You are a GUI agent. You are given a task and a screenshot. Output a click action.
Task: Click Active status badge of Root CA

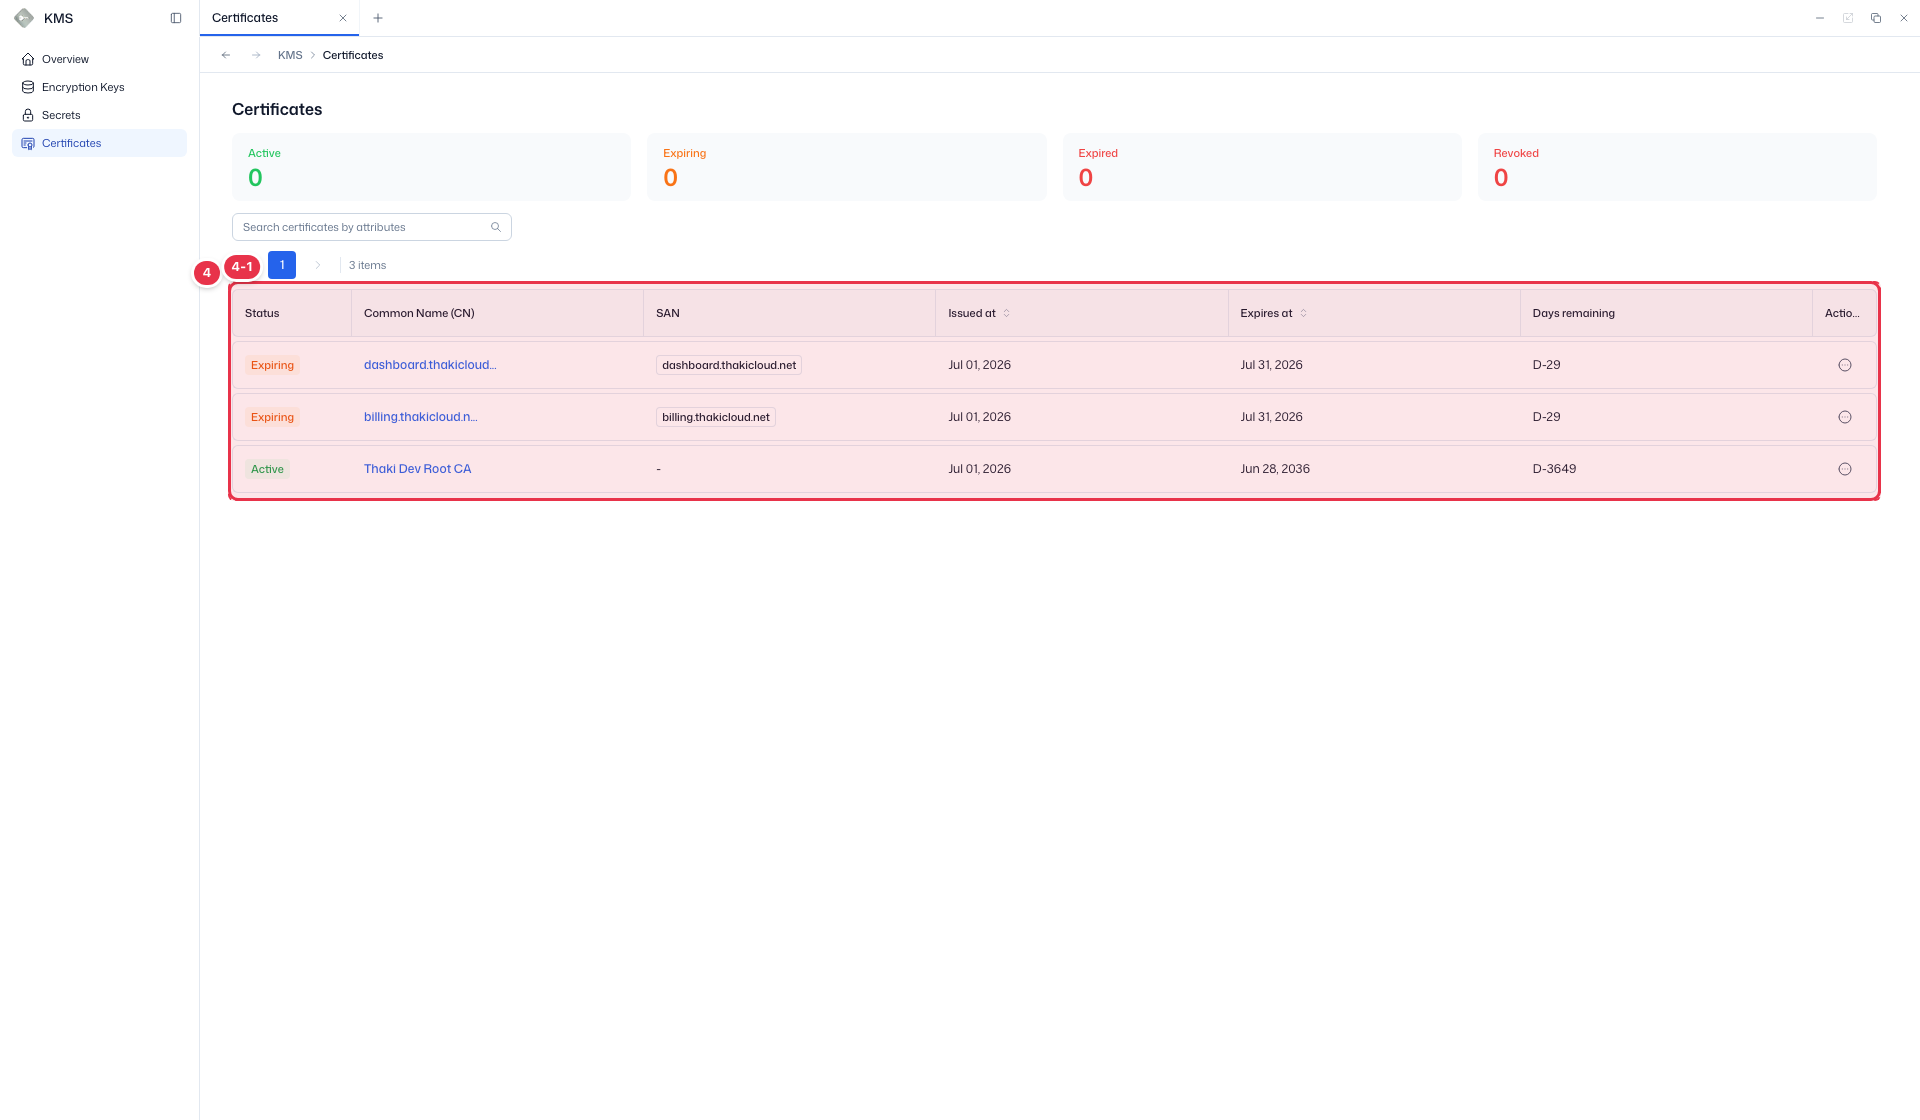pyautogui.click(x=267, y=469)
